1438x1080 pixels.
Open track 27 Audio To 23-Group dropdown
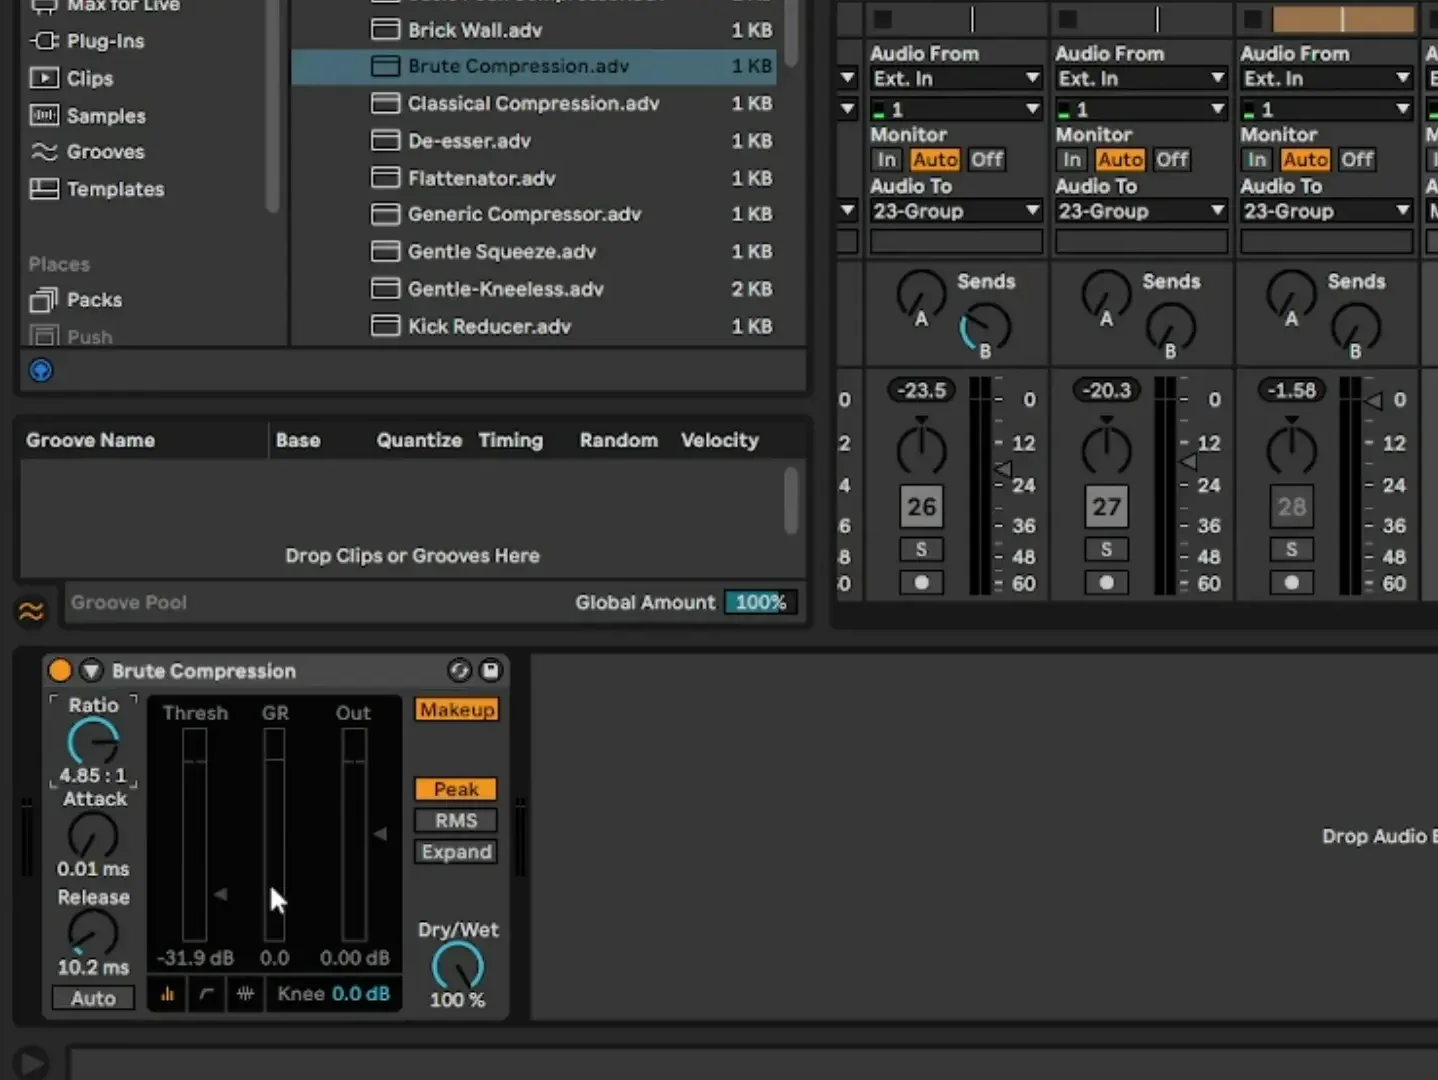pyautogui.click(x=1141, y=211)
